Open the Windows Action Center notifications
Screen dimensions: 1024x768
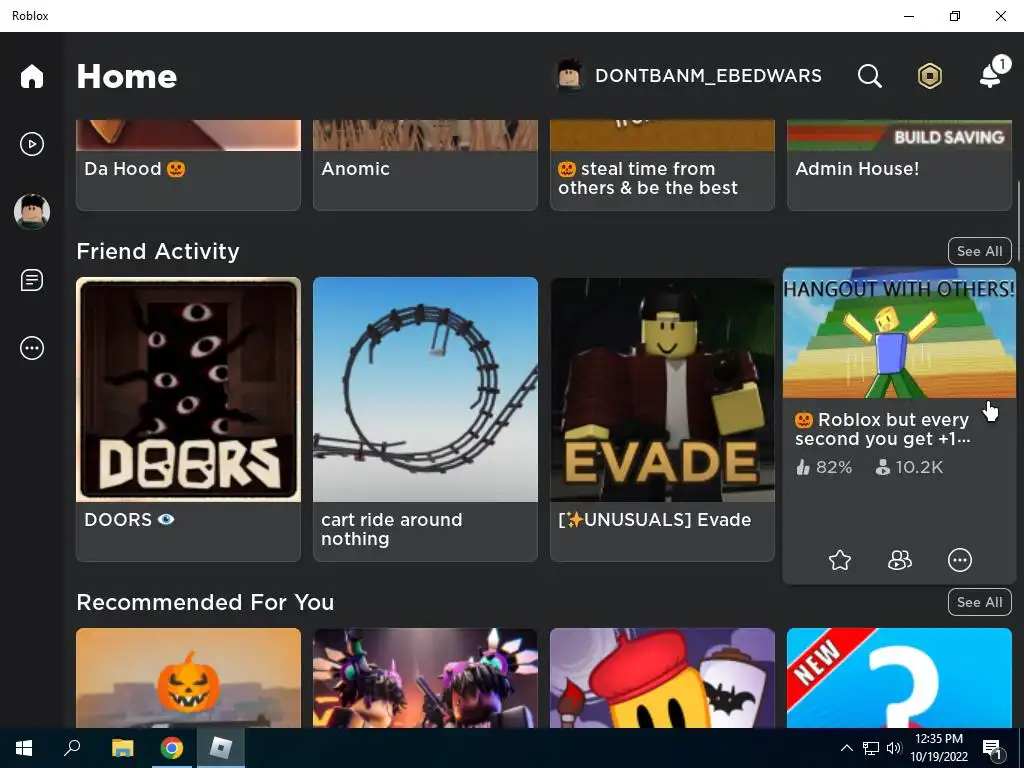[993, 748]
